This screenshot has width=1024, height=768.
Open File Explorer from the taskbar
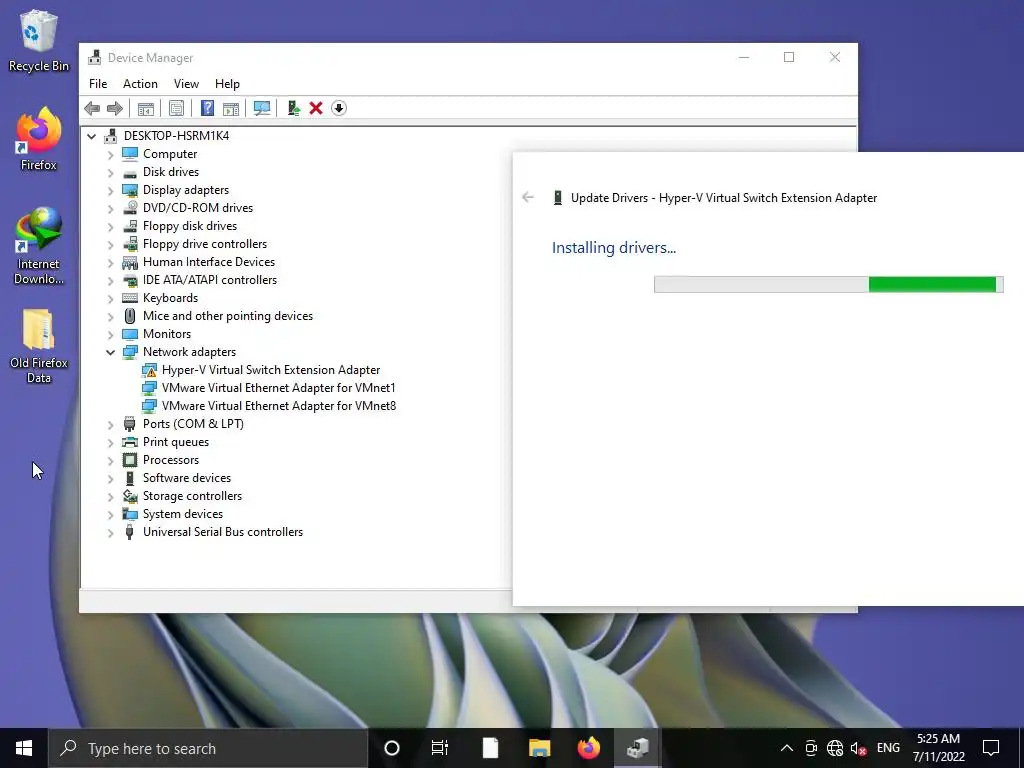point(539,748)
